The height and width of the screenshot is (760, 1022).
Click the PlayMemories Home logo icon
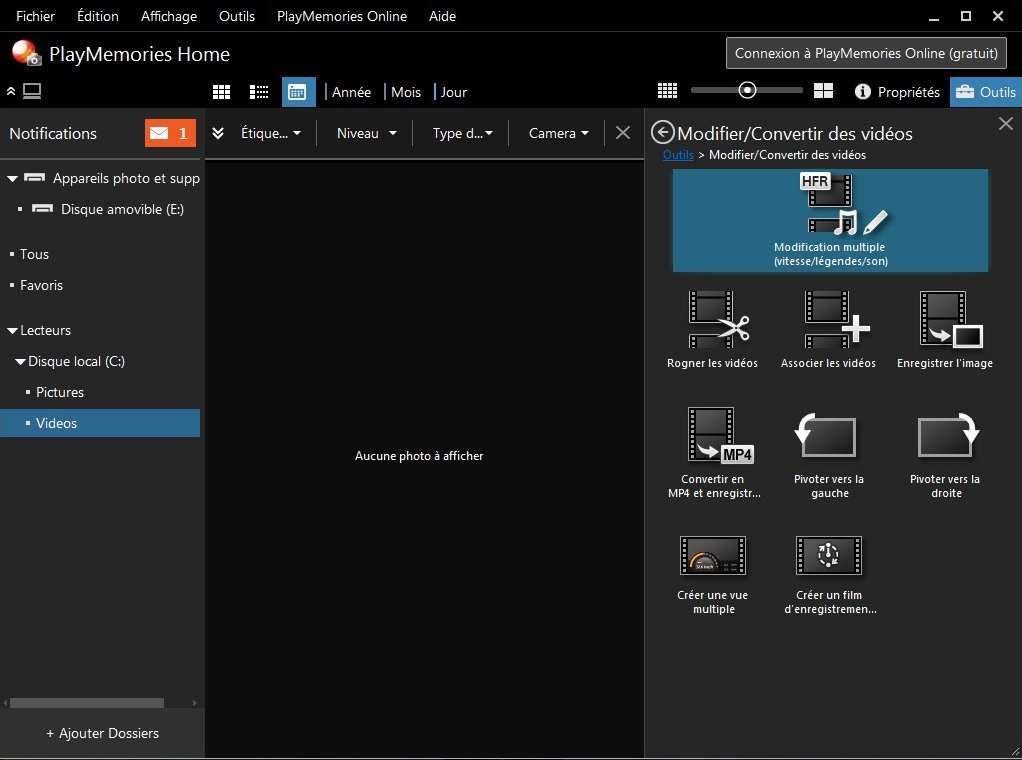pos(26,53)
